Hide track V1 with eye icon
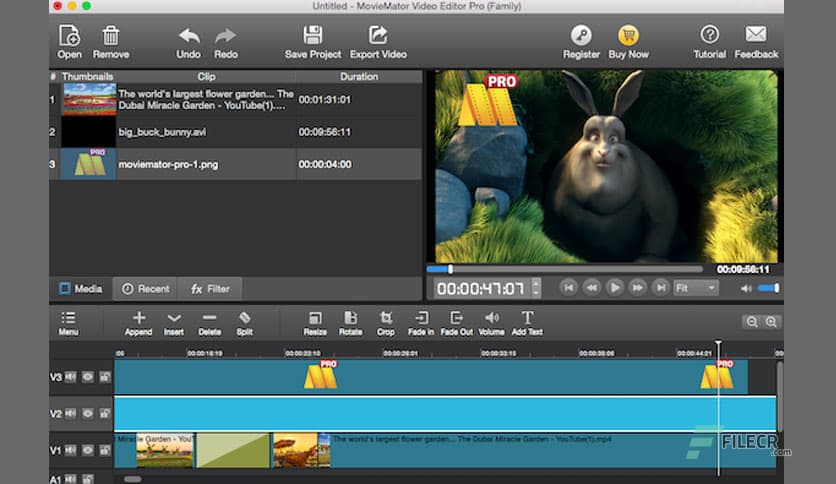 point(88,450)
